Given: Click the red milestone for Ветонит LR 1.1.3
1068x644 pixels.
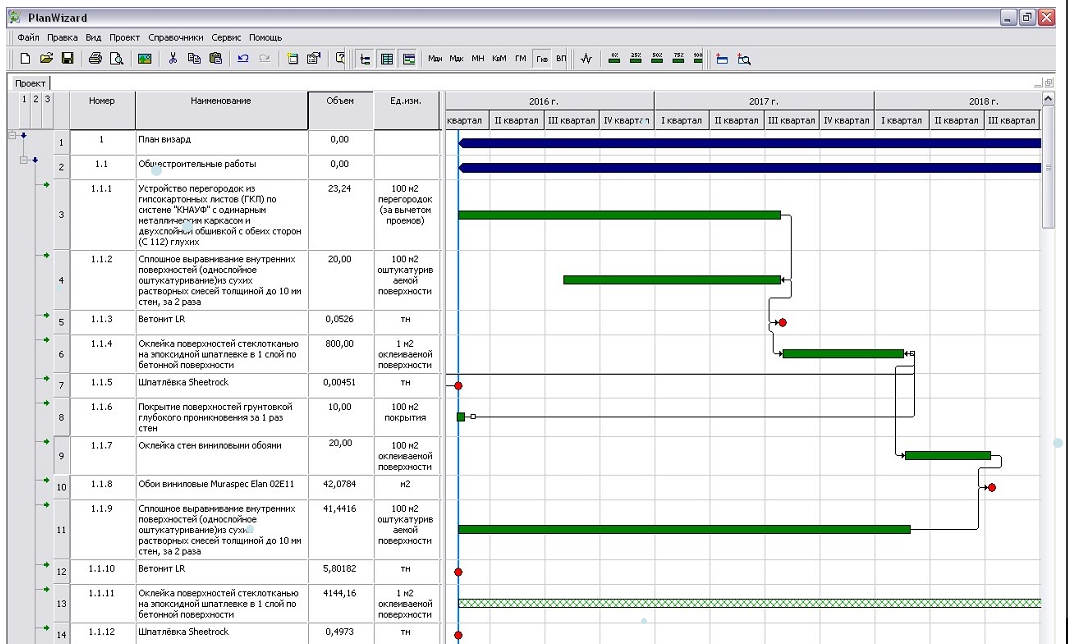Looking at the screenshot, I should pyautogui.click(x=783, y=322).
